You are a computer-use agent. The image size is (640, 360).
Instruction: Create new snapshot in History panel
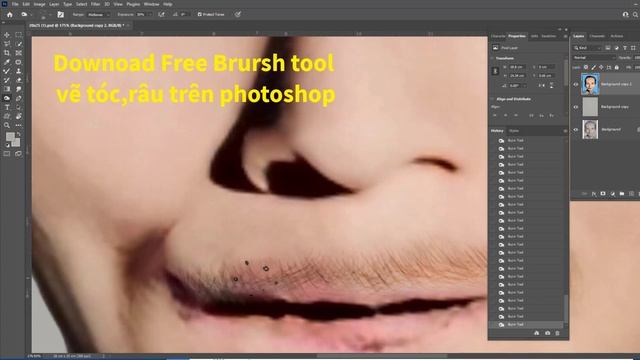pyautogui.click(x=547, y=333)
